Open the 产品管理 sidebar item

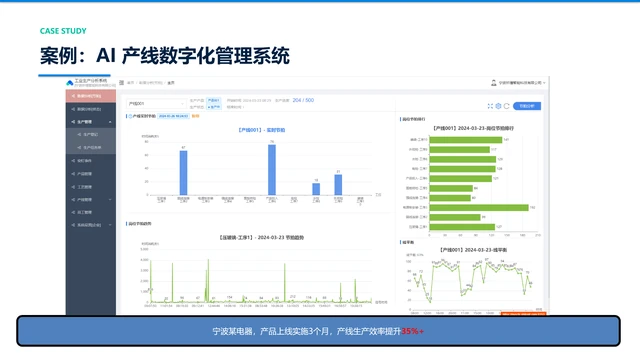91,174
